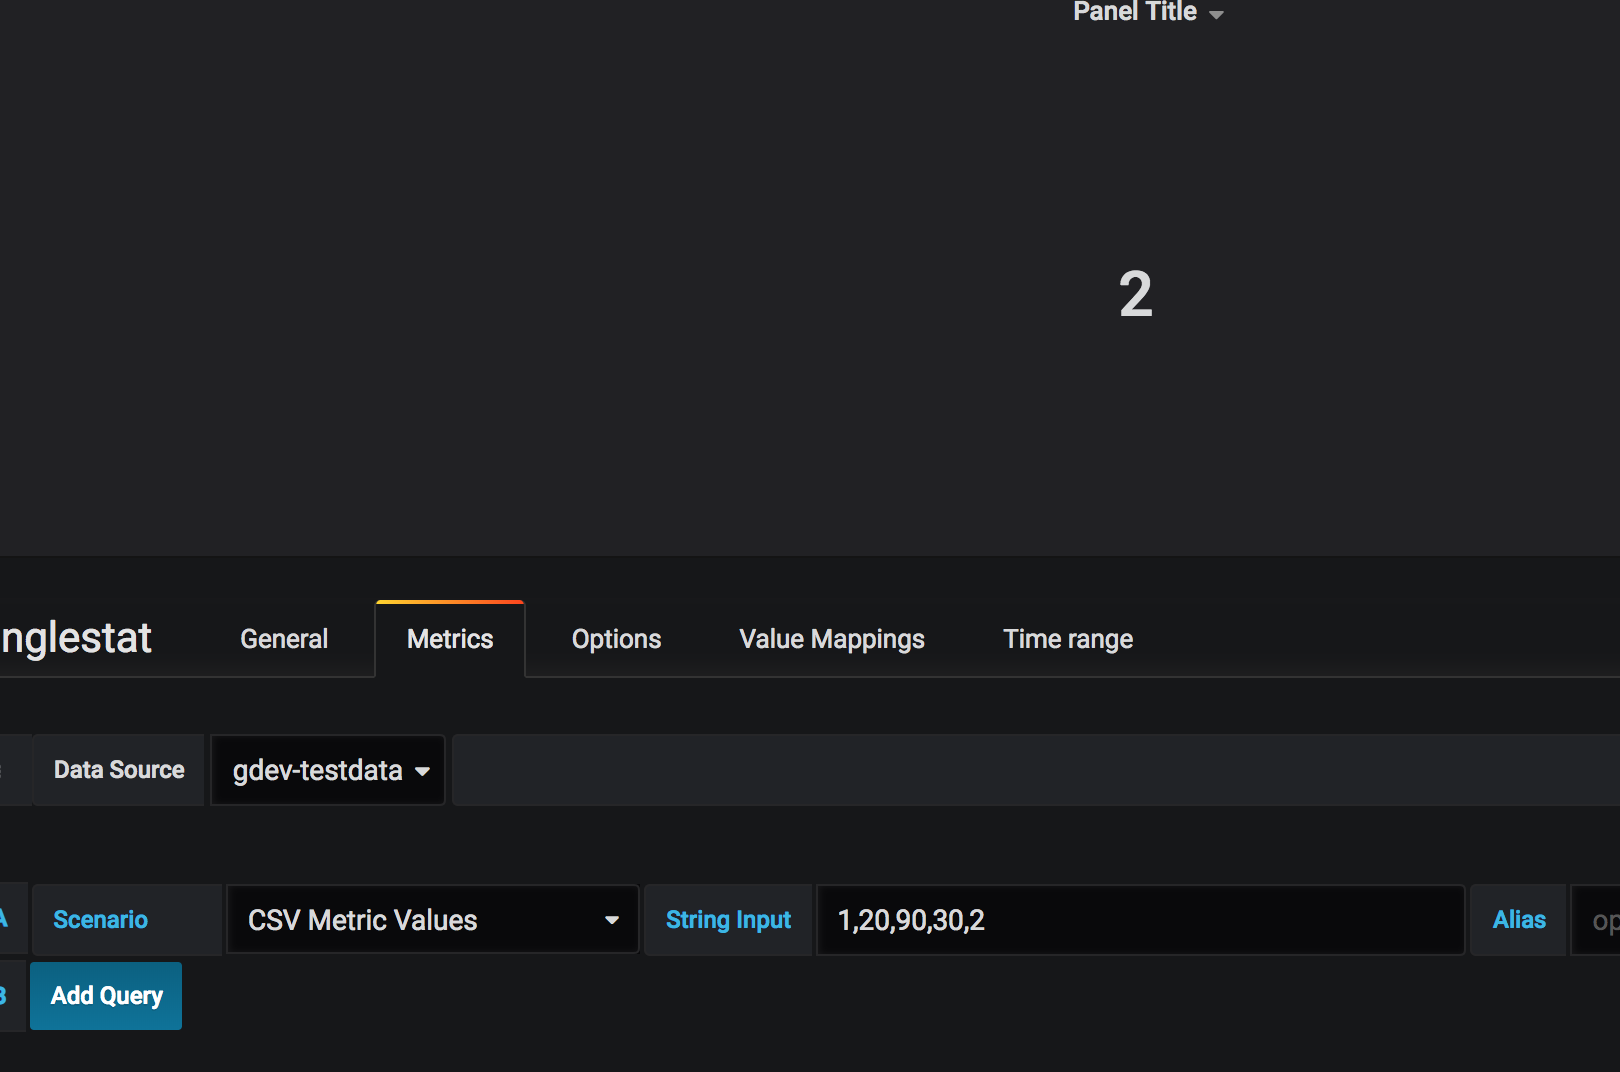Screen dimensions: 1620x1072
Task: Switch to the Options tab
Action: click(616, 638)
